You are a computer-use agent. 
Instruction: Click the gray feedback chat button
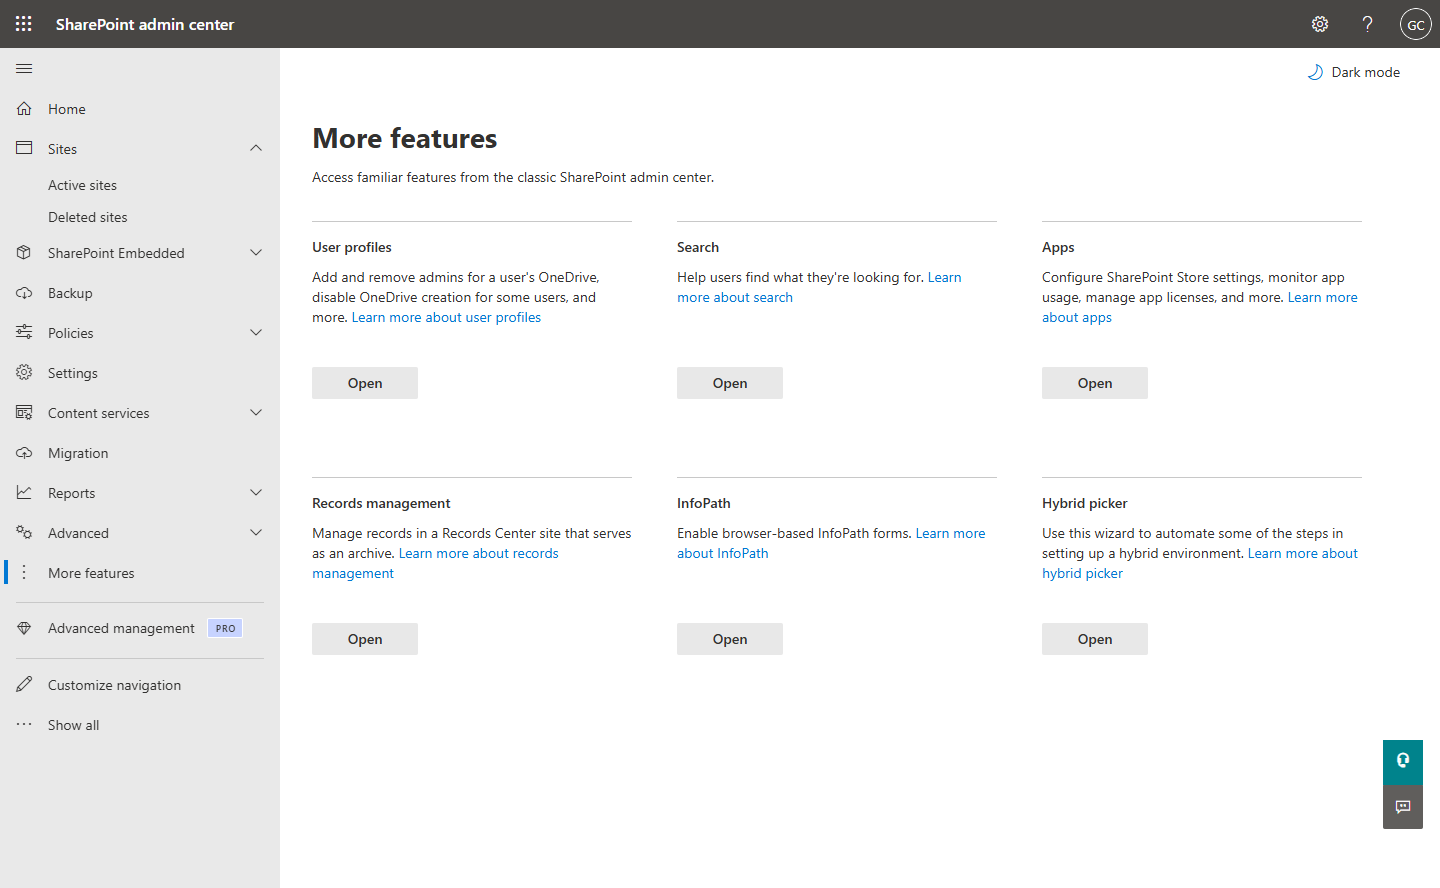click(1403, 807)
